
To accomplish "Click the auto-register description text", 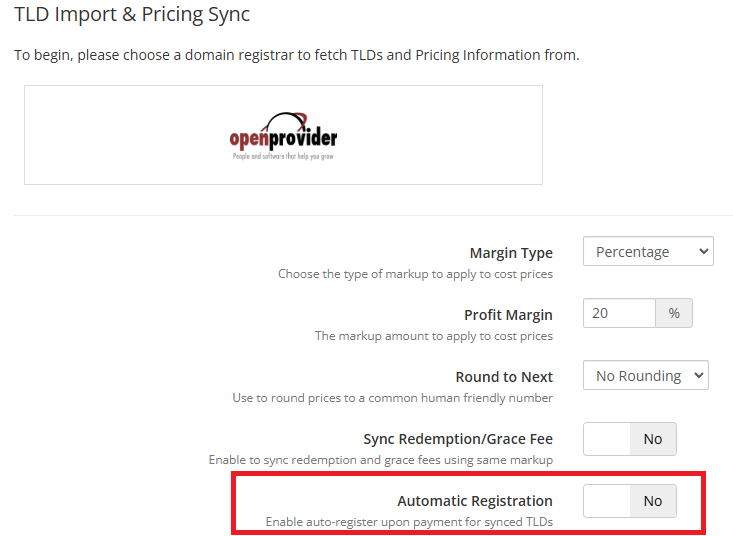I will pyautogui.click(x=409, y=522).
